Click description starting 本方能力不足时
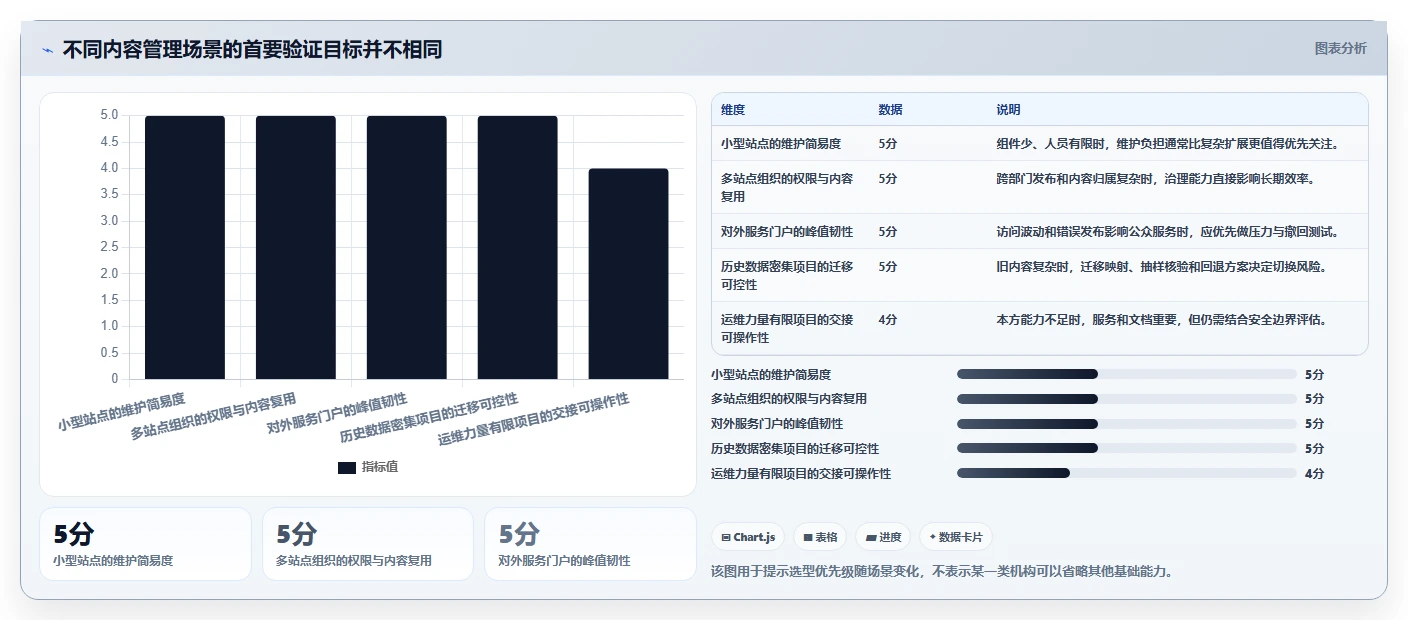Screen dimensions: 1408x620 pos(1161,320)
